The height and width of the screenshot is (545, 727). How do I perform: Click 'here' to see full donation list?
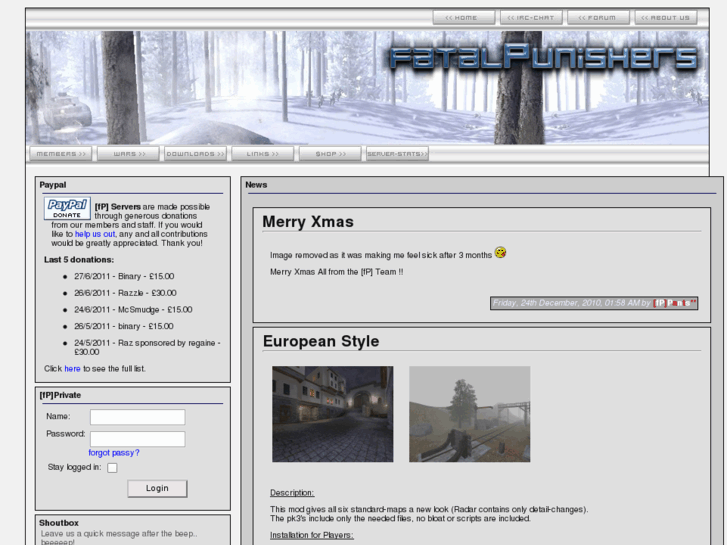pos(72,369)
